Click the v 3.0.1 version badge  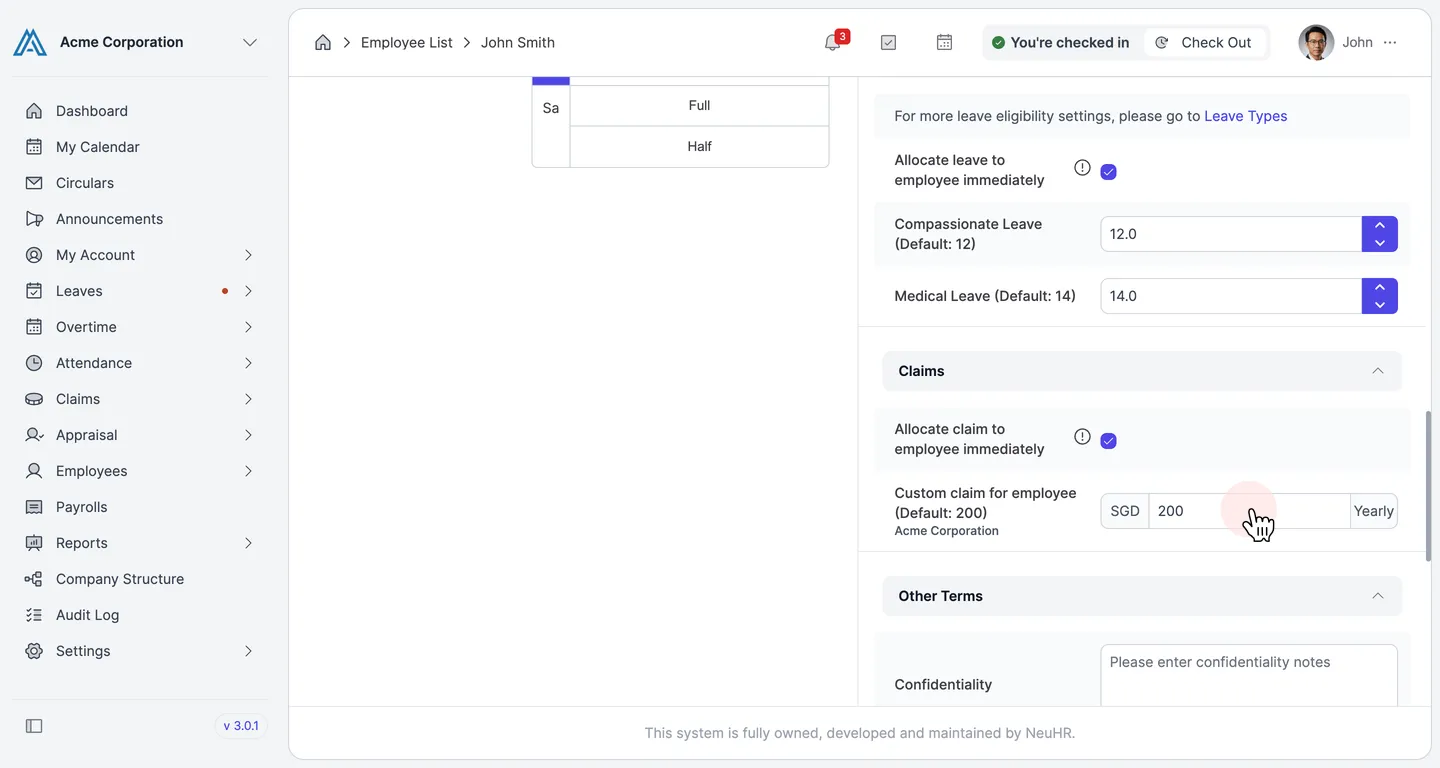pyautogui.click(x=241, y=726)
